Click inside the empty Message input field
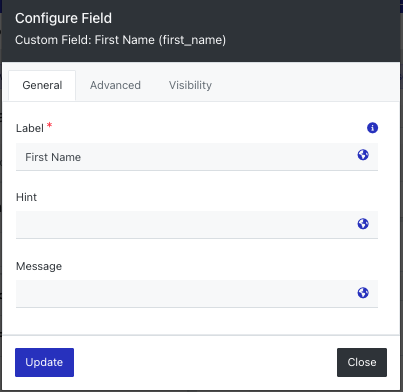The width and height of the screenshot is (403, 392). click(x=197, y=294)
